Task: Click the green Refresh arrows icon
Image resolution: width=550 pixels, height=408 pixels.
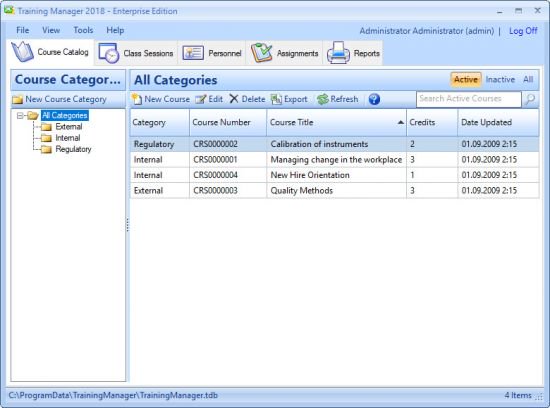Action: (x=322, y=99)
